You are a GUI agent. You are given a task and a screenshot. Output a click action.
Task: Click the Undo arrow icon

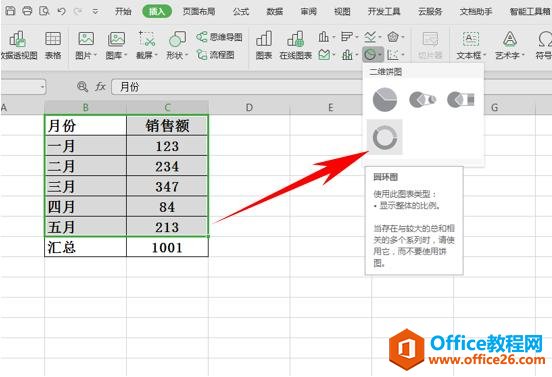pyautogui.click(x=62, y=11)
